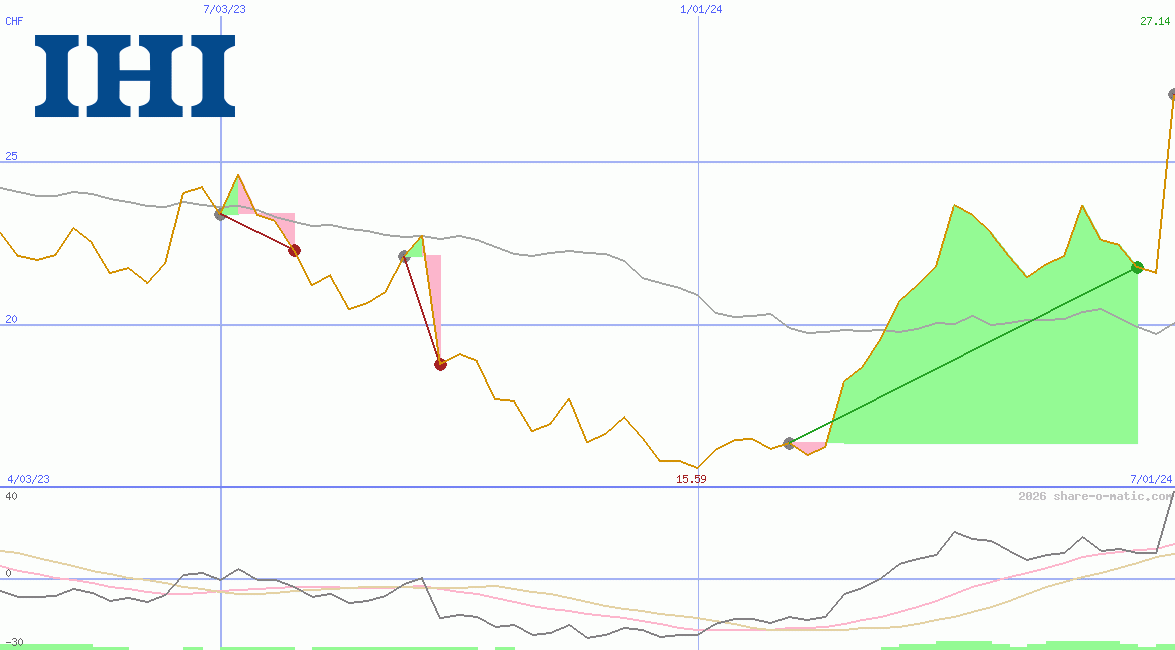Viewport: 1175px width, 650px height.
Task: Select the lower red marker on the steep decline
Action: click(x=439, y=364)
